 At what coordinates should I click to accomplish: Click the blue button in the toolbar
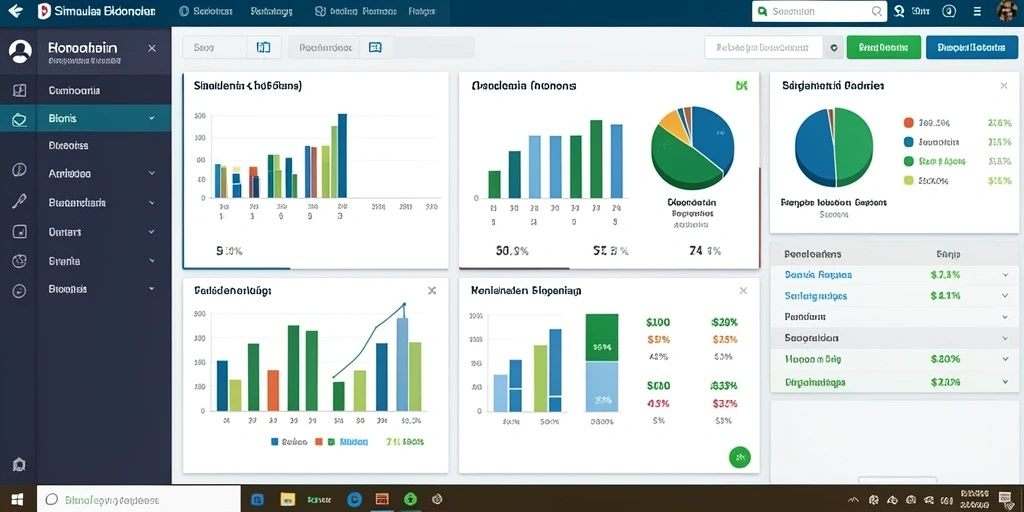pos(971,48)
